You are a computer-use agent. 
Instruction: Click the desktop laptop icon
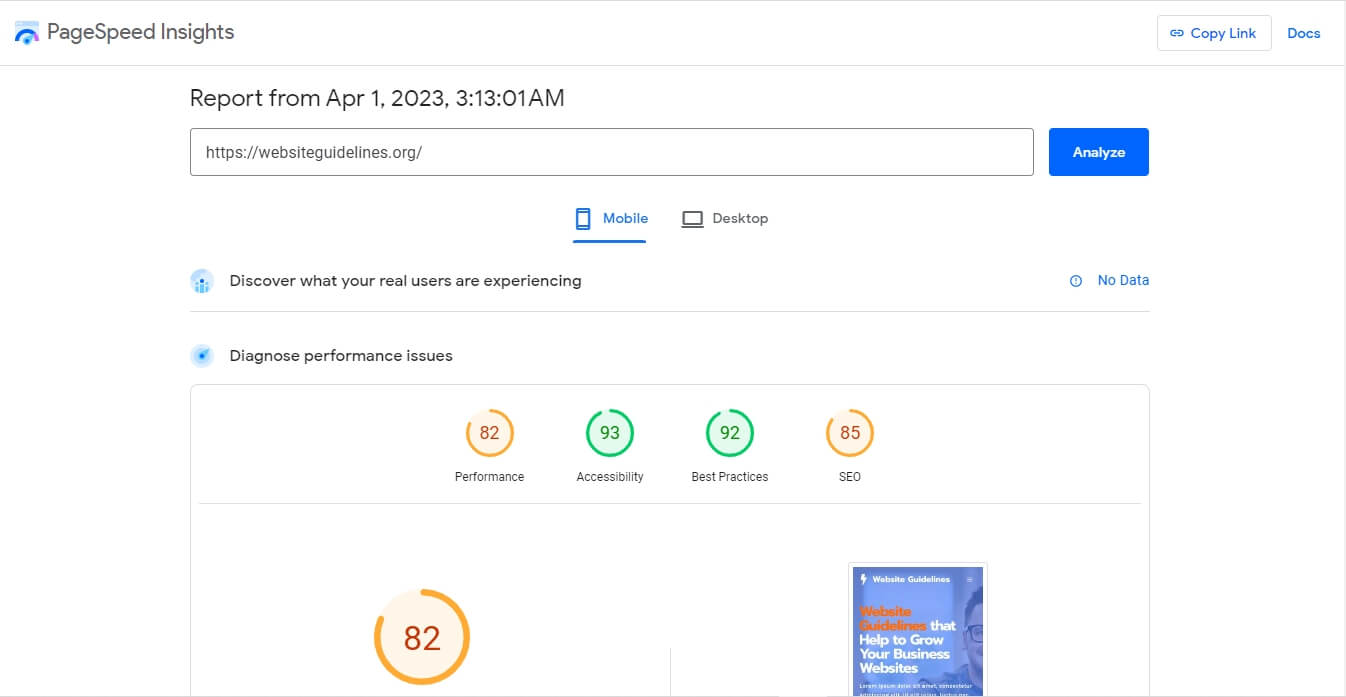click(692, 219)
